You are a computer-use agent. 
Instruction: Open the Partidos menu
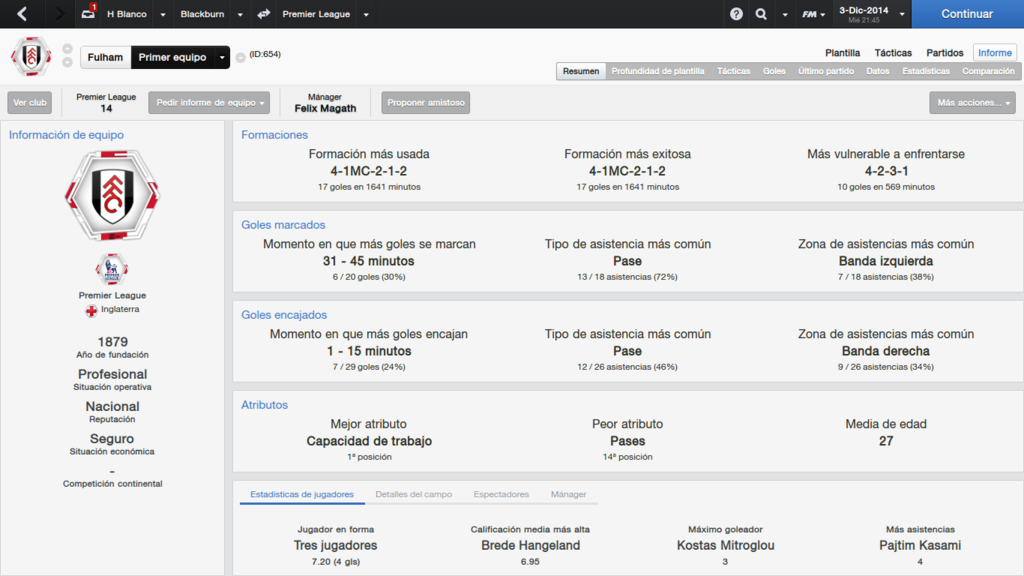click(945, 53)
